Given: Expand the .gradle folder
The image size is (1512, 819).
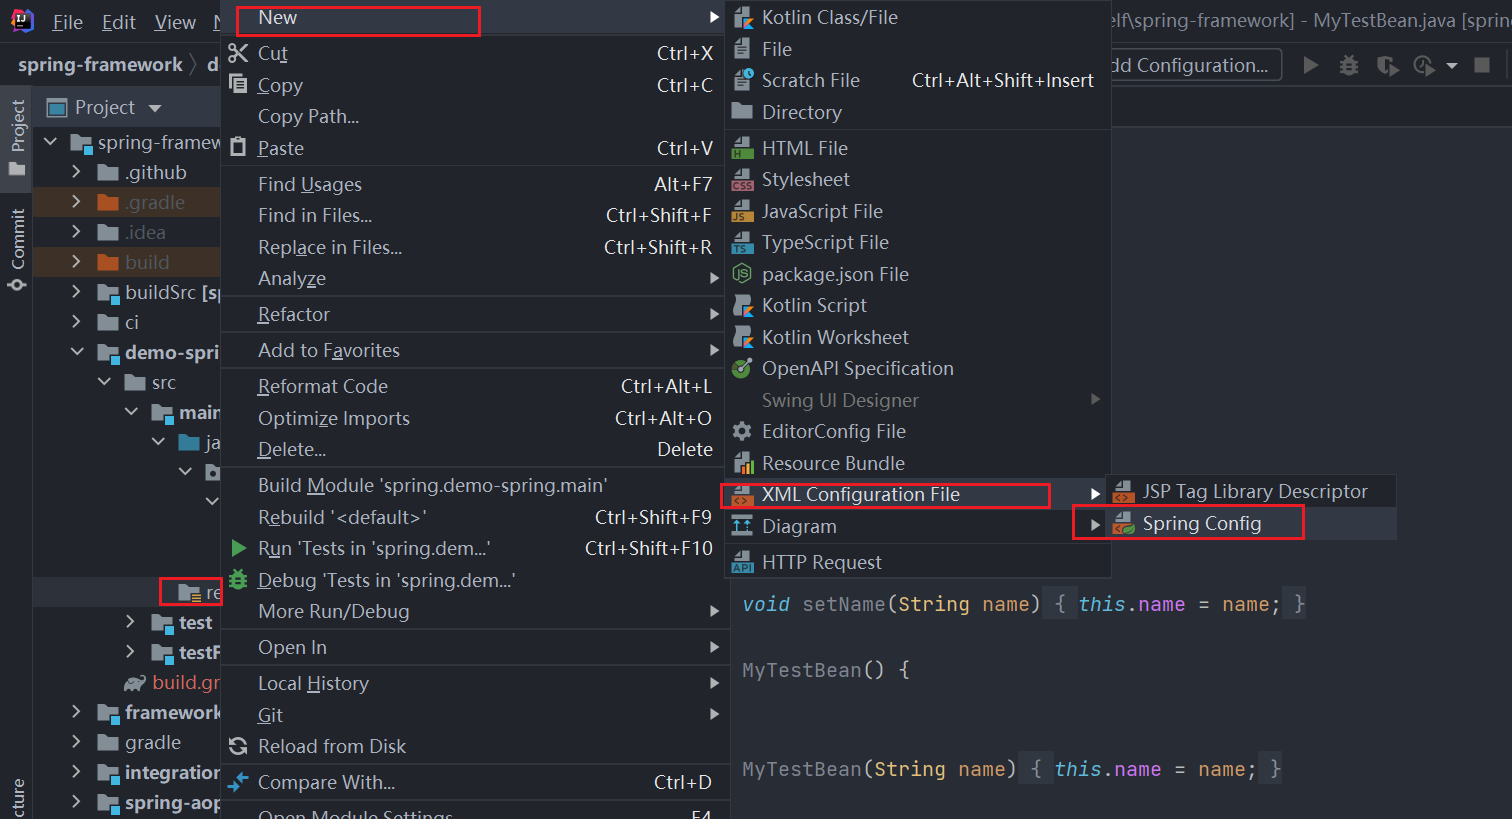Looking at the screenshot, I should pyautogui.click(x=76, y=202).
